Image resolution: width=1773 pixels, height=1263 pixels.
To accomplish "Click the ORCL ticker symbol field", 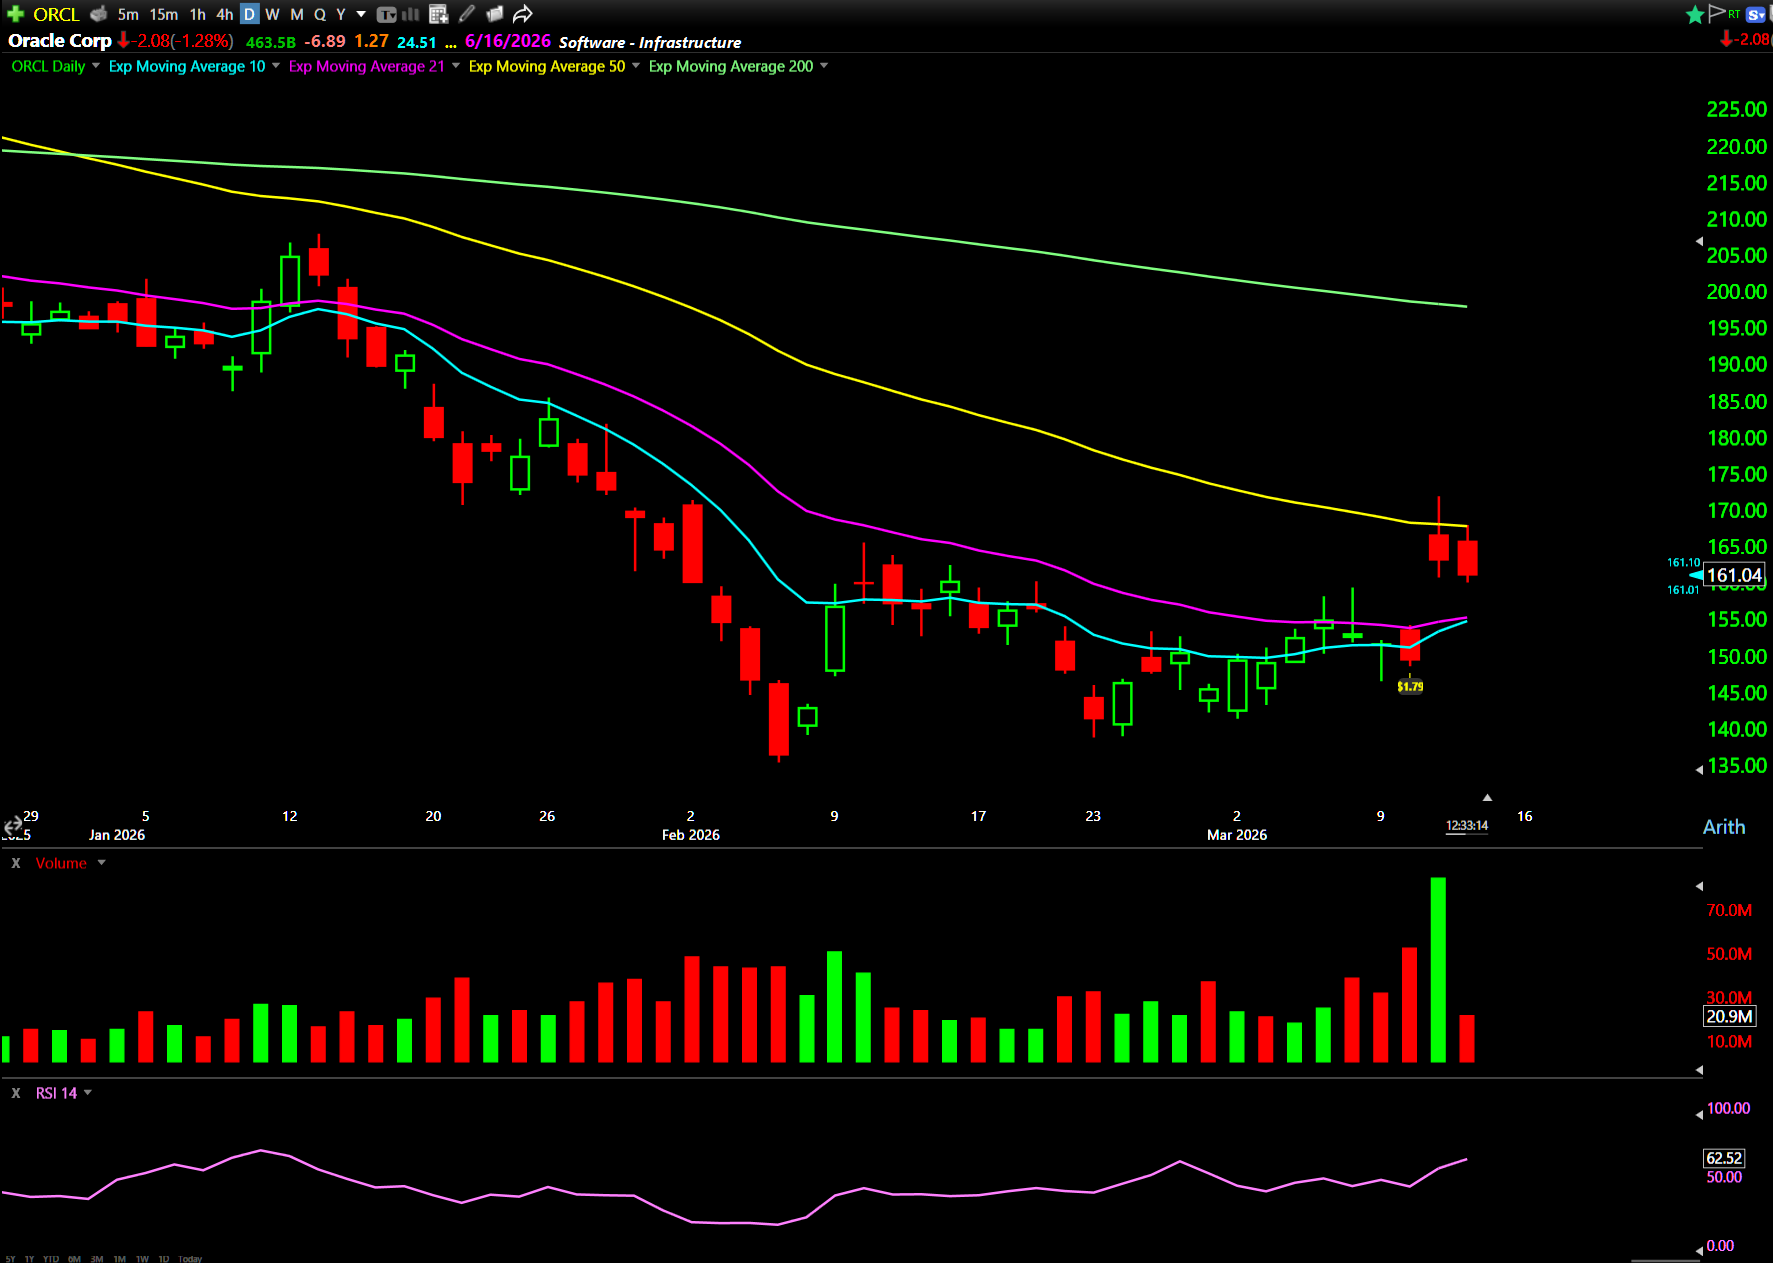I will 56,14.
